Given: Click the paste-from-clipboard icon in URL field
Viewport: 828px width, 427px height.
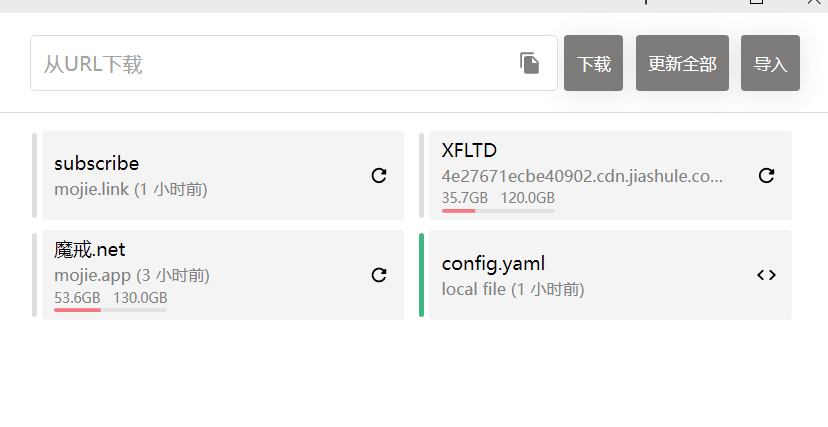Looking at the screenshot, I should (x=530, y=63).
